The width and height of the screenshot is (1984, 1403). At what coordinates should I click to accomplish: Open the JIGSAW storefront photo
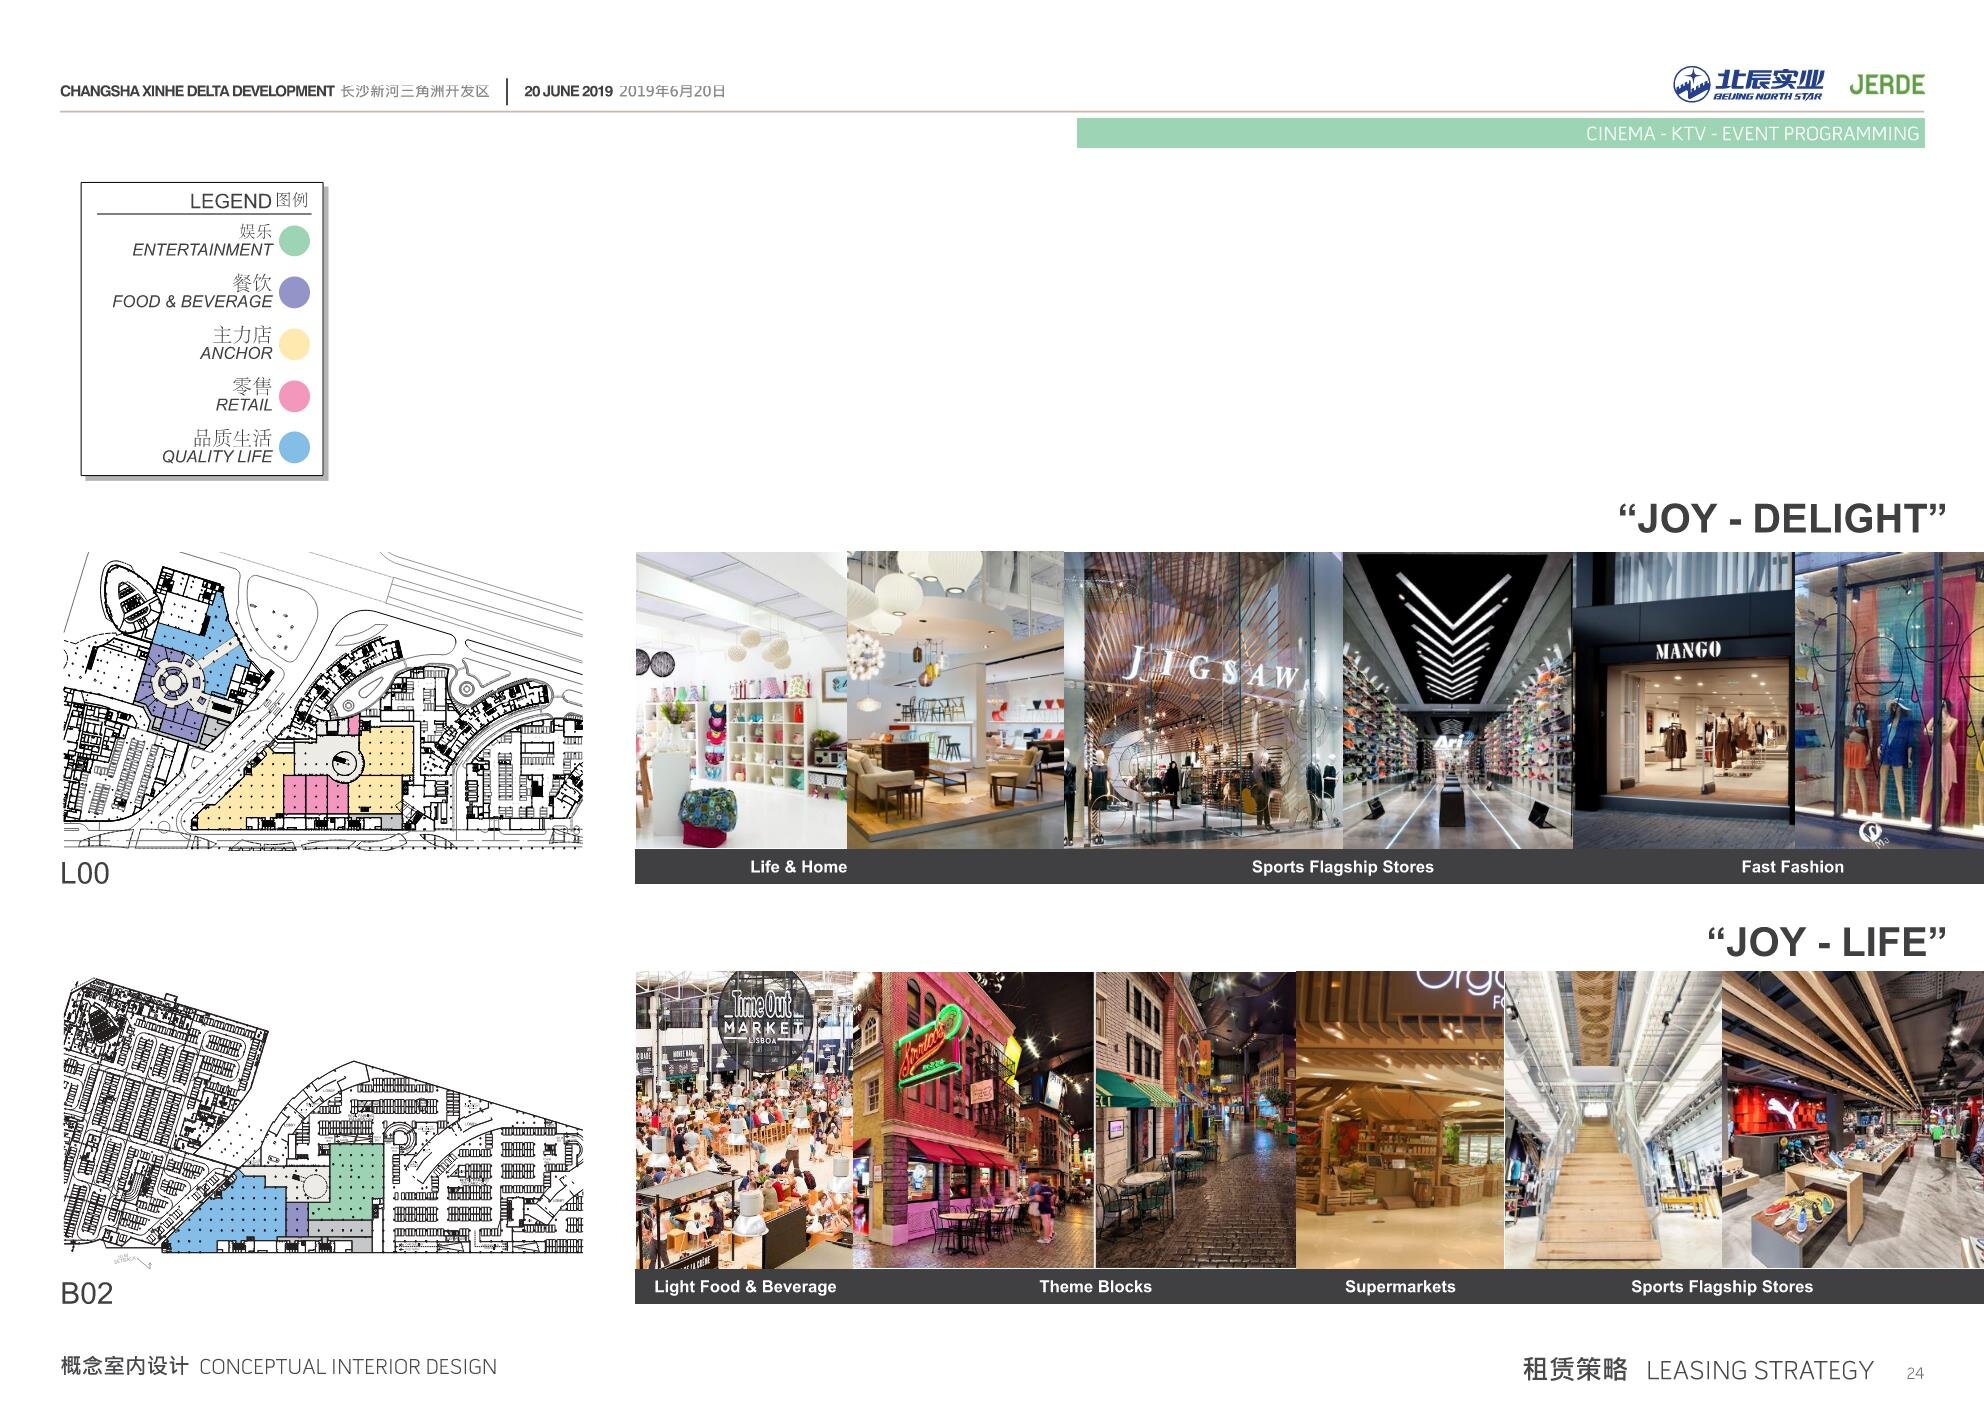coord(1203,700)
